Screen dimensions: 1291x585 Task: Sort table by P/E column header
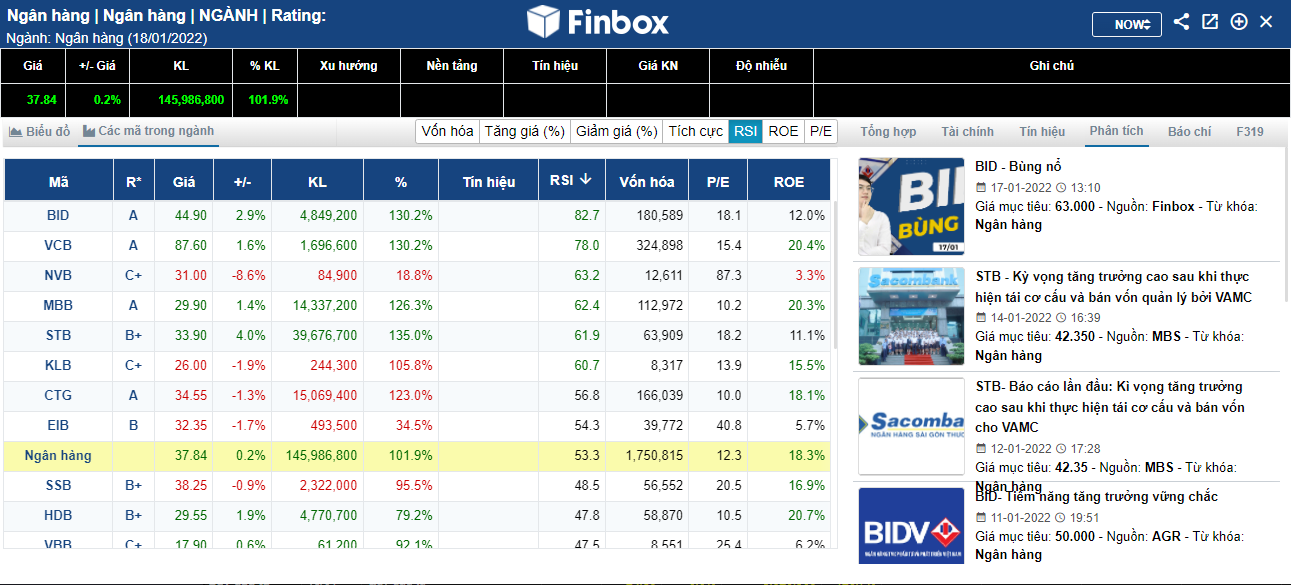pyautogui.click(x=718, y=181)
